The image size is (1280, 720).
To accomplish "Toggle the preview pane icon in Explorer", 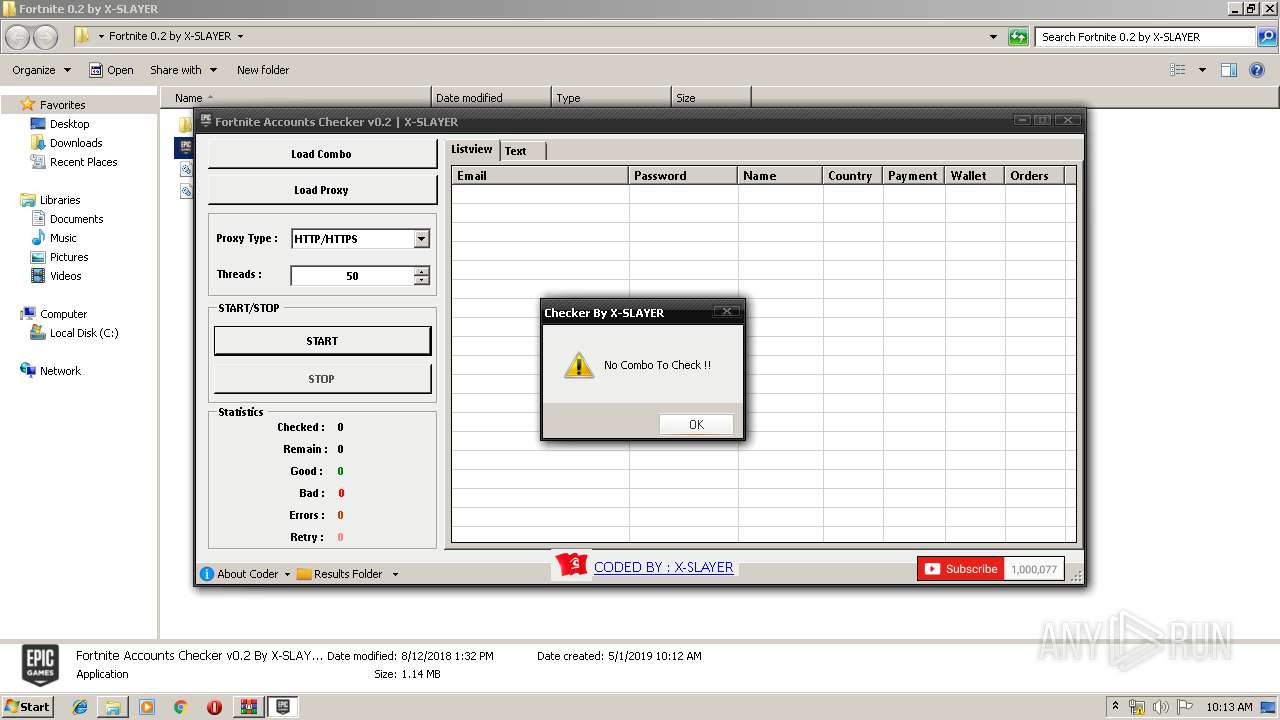I will pyautogui.click(x=1229, y=70).
